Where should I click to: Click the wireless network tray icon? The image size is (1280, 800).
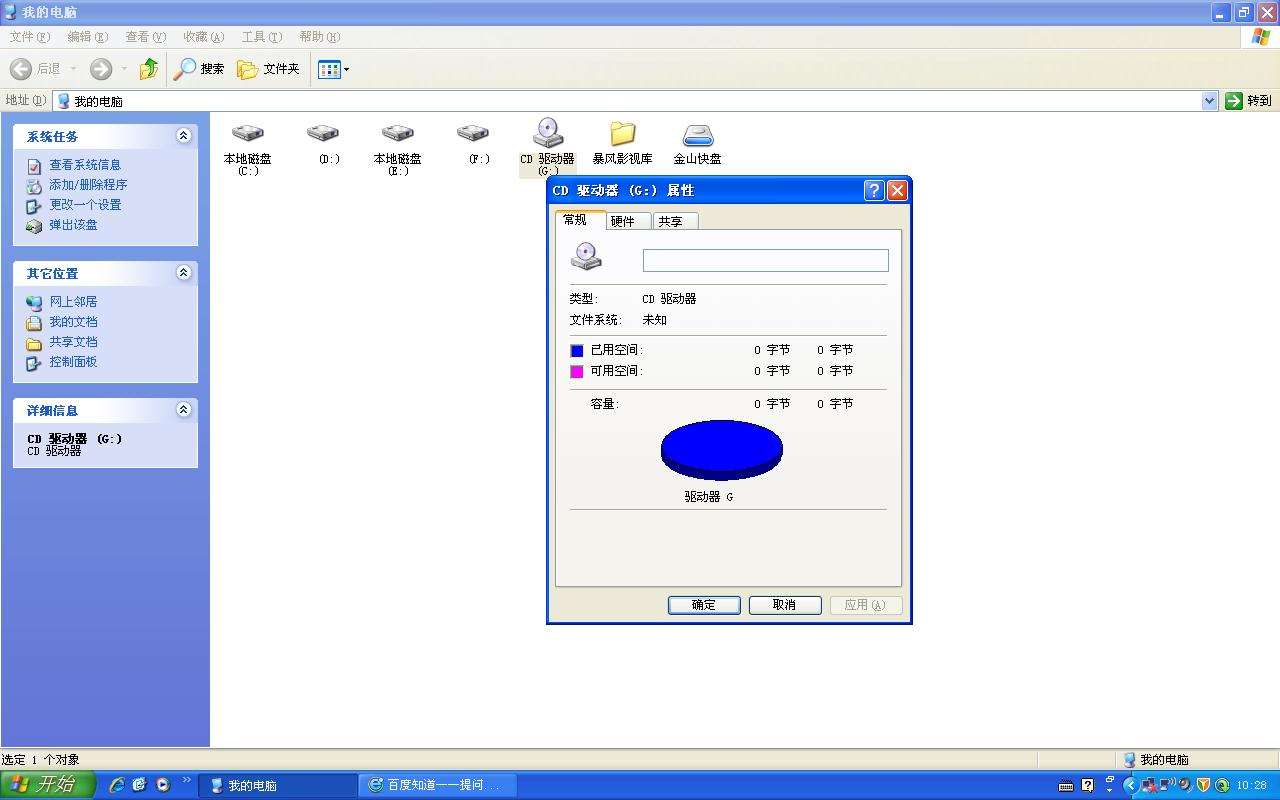[1167, 785]
